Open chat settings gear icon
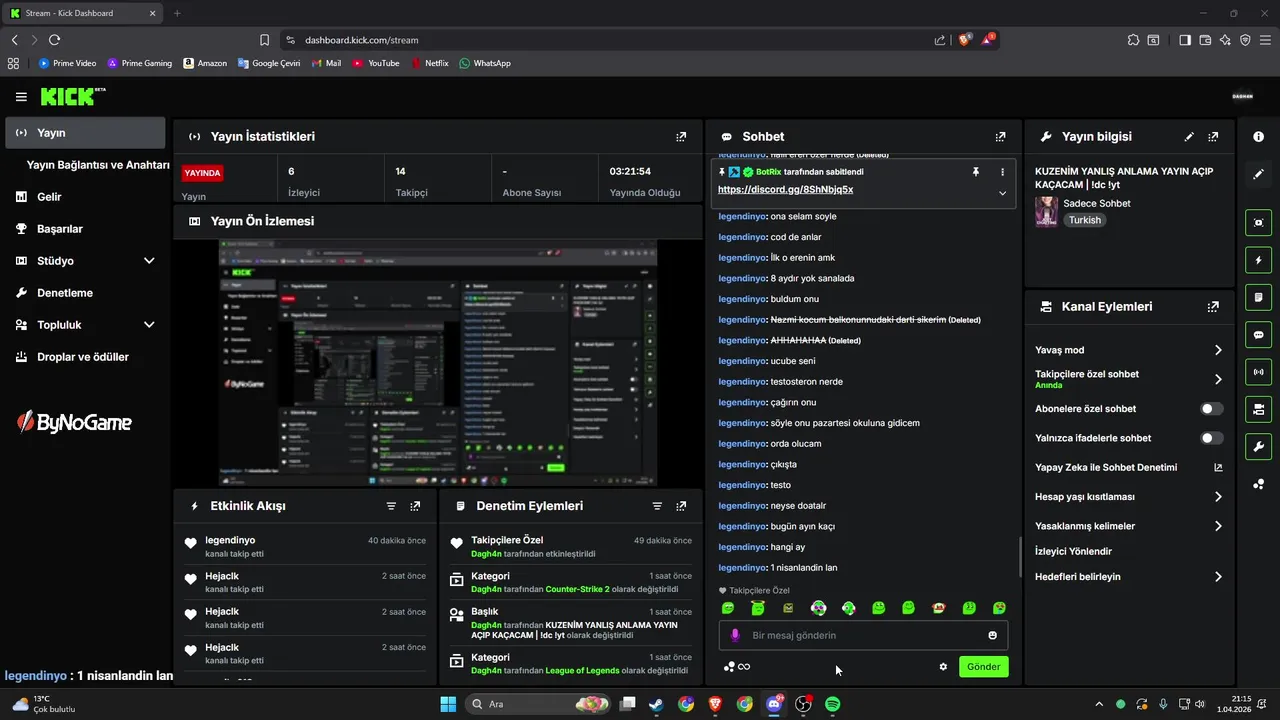The image size is (1280, 720). click(x=943, y=667)
